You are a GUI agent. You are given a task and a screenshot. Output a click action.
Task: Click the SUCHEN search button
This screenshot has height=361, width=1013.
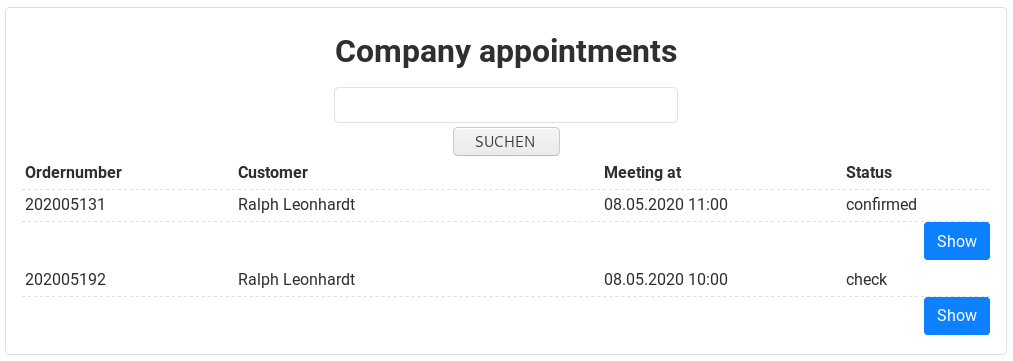[x=506, y=141]
